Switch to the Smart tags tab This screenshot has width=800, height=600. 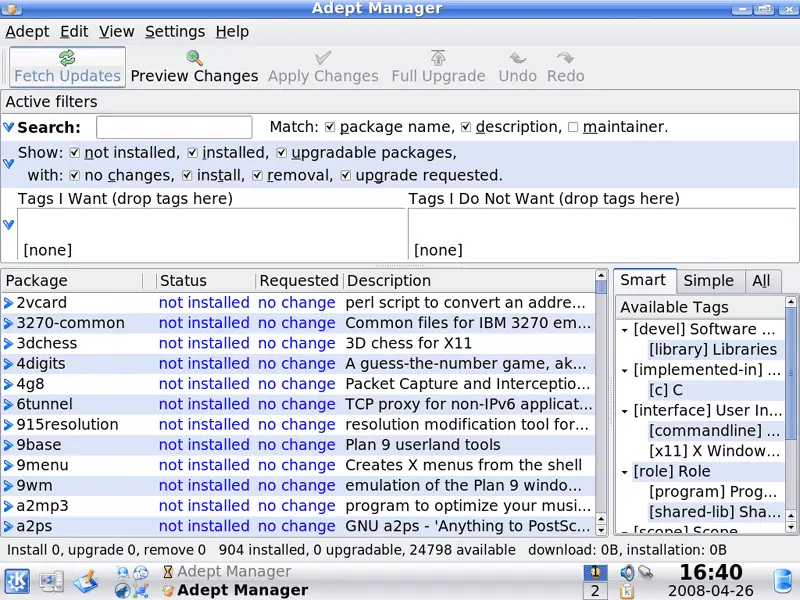[x=643, y=280]
